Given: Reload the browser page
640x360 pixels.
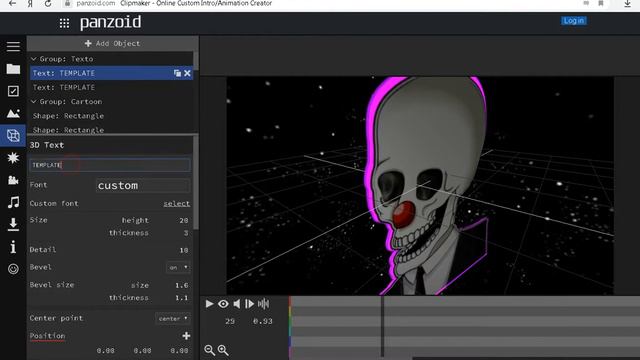Looking at the screenshot, I should point(48,4).
